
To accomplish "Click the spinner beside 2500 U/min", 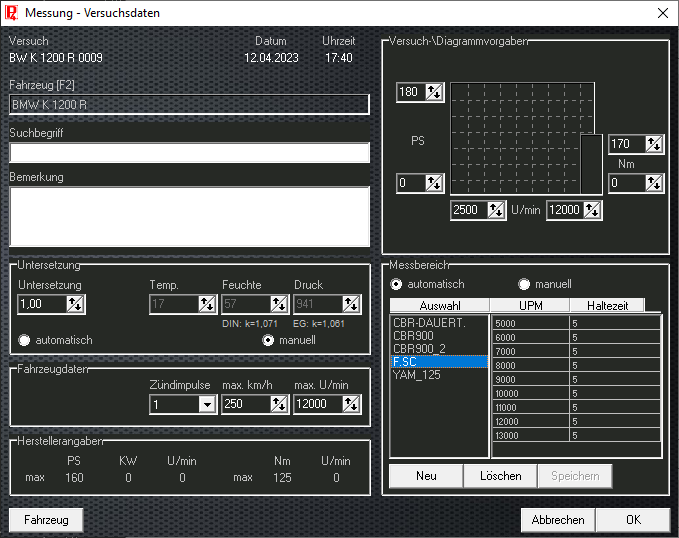I will (x=496, y=210).
